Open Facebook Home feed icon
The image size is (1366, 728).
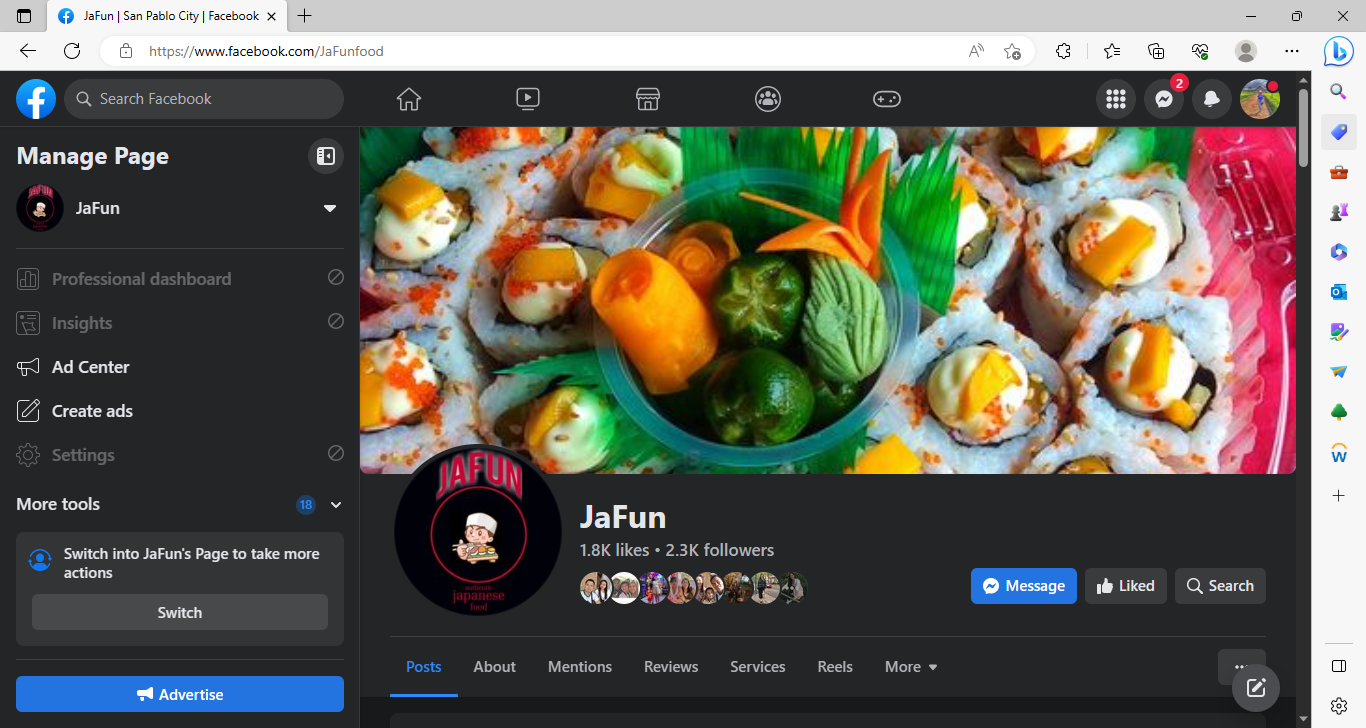click(409, 99)
